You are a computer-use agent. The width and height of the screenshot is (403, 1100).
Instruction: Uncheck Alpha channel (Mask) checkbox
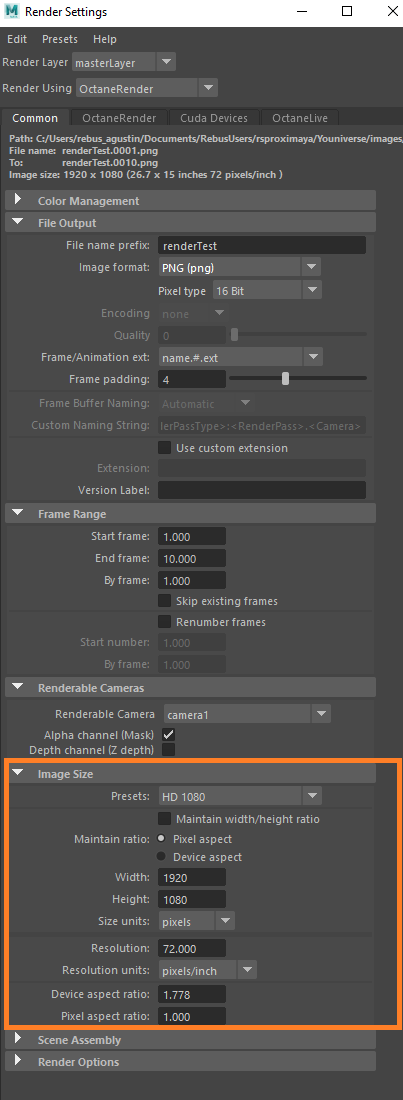coord(169,735)
